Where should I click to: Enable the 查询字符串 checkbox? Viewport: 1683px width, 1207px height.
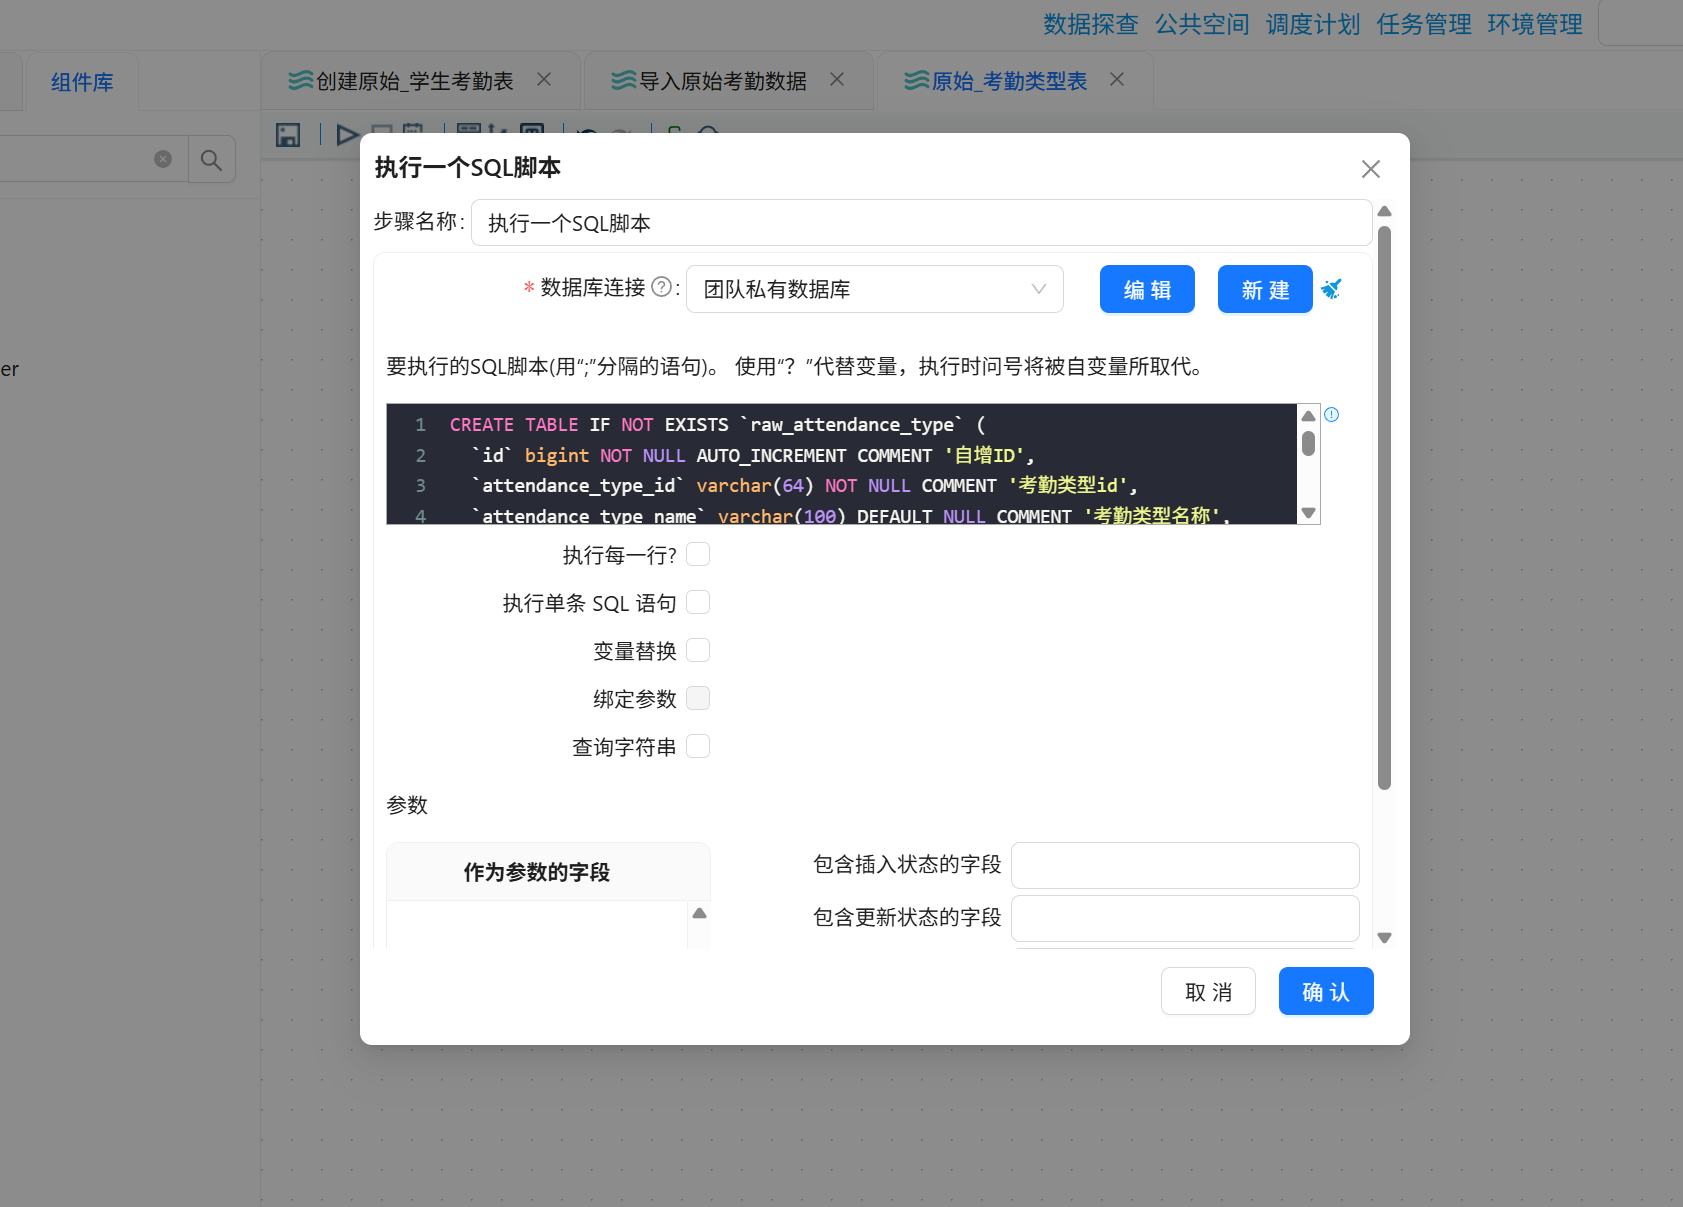click(698, 746)
